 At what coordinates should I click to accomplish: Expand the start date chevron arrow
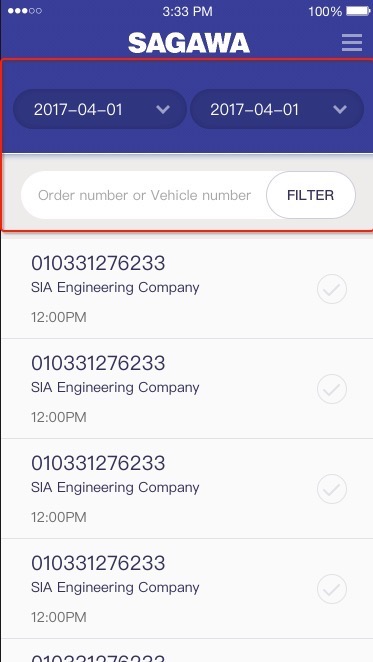click(x=163, y=110)
